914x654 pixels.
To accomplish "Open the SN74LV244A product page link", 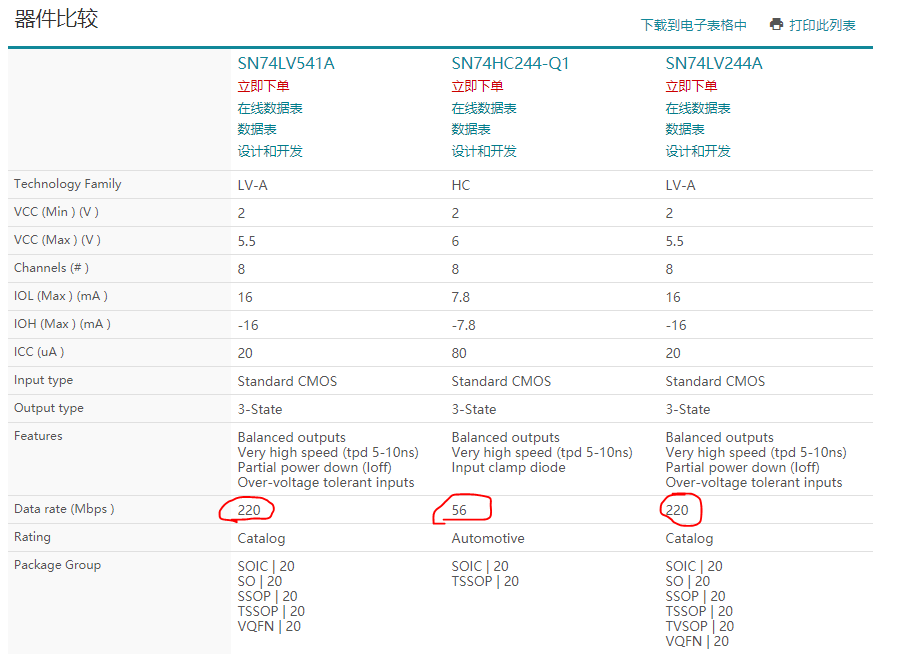I will click(x=713, y=64).
